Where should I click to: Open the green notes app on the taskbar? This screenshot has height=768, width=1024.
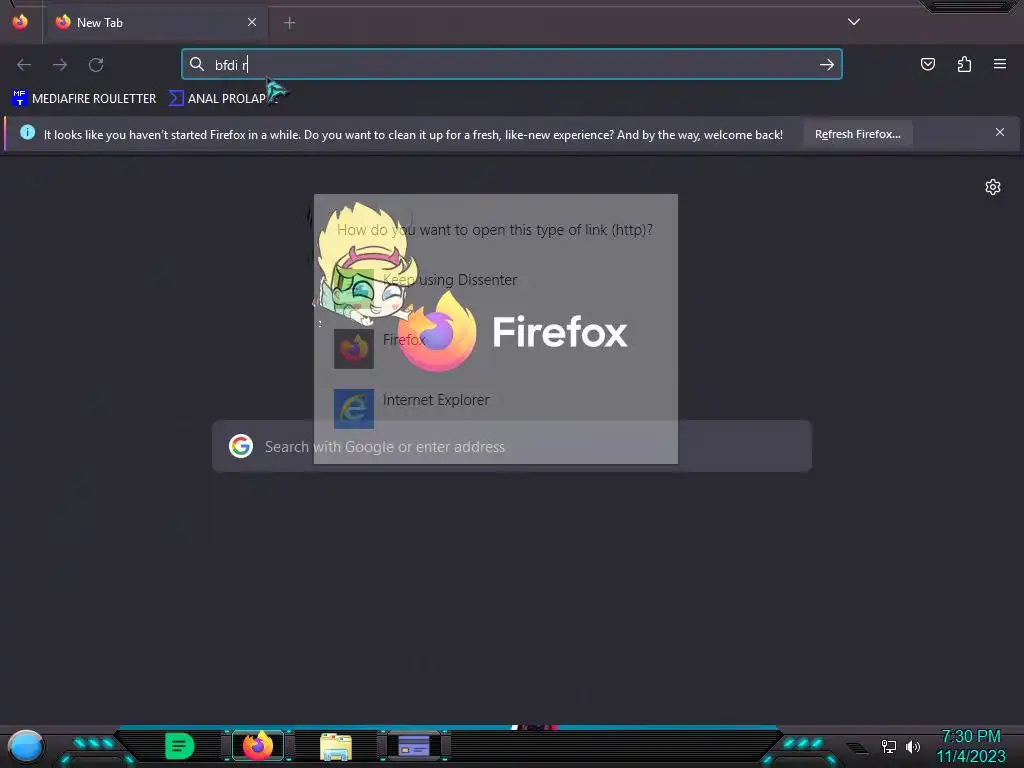point(179,746)
